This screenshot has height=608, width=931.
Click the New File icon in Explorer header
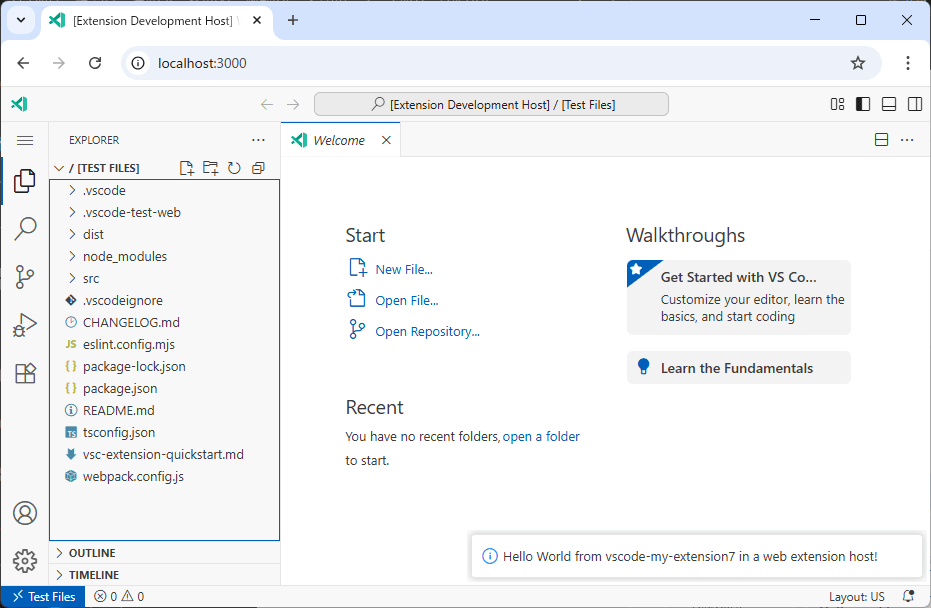[x=186, y=168]
